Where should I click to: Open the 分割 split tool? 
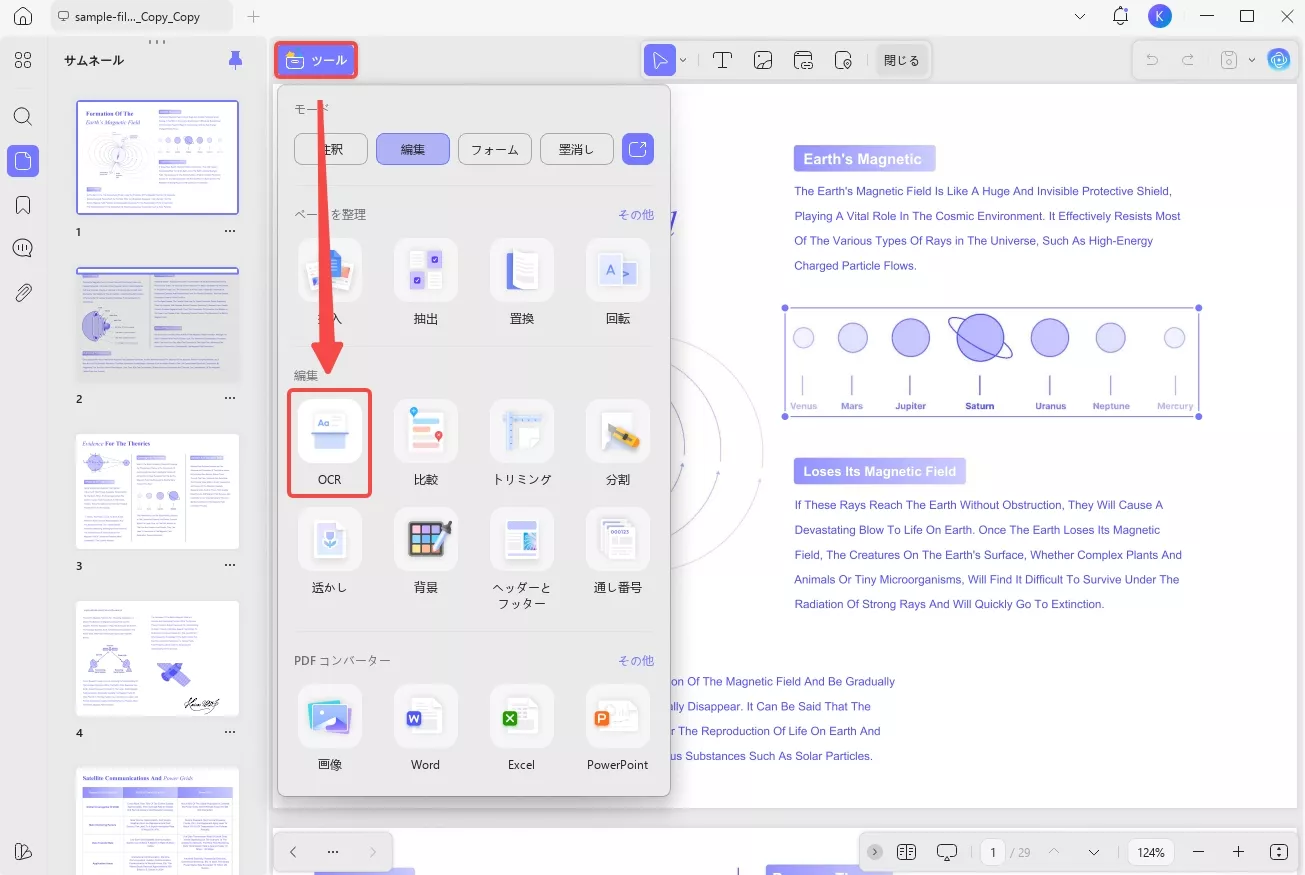(617, 443)
